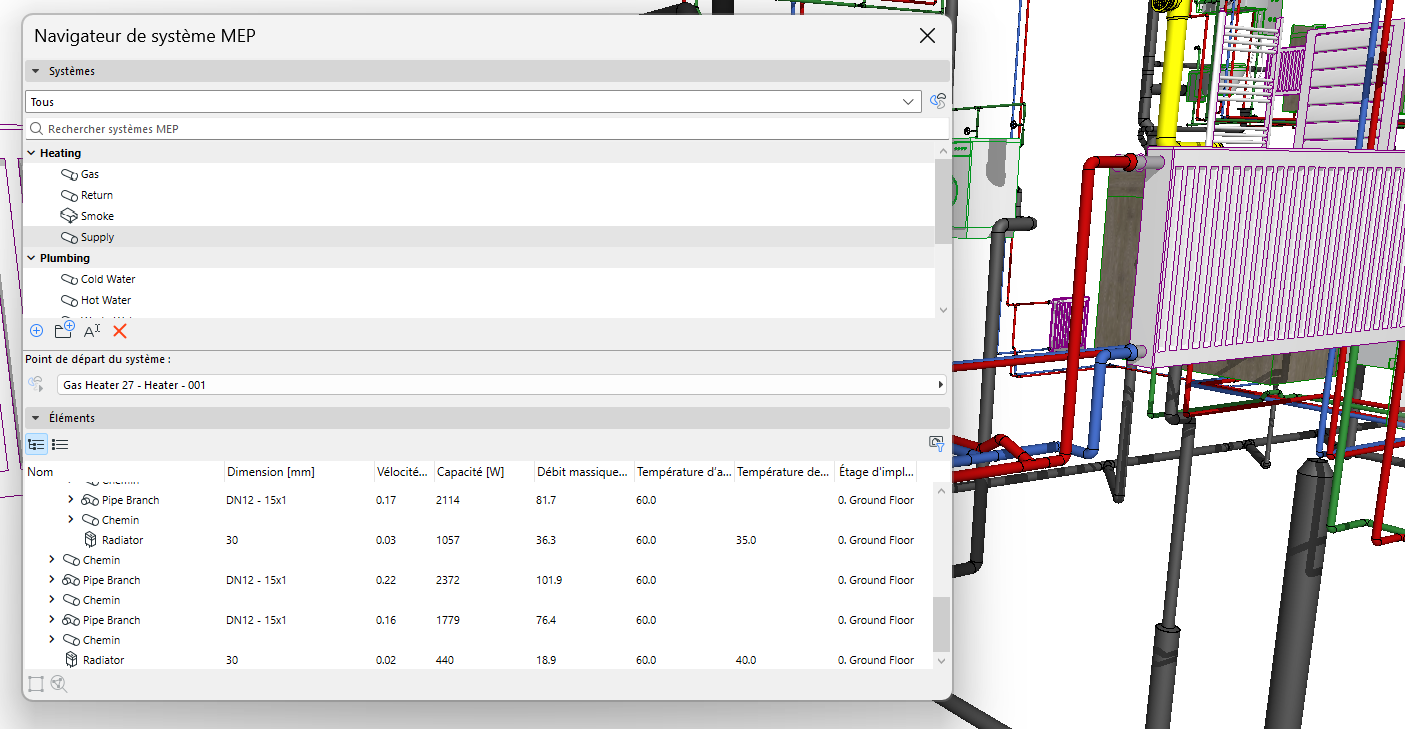1405x729 pixels.
Task: Click the elements table scroll-up arrow
Action: 940,490
